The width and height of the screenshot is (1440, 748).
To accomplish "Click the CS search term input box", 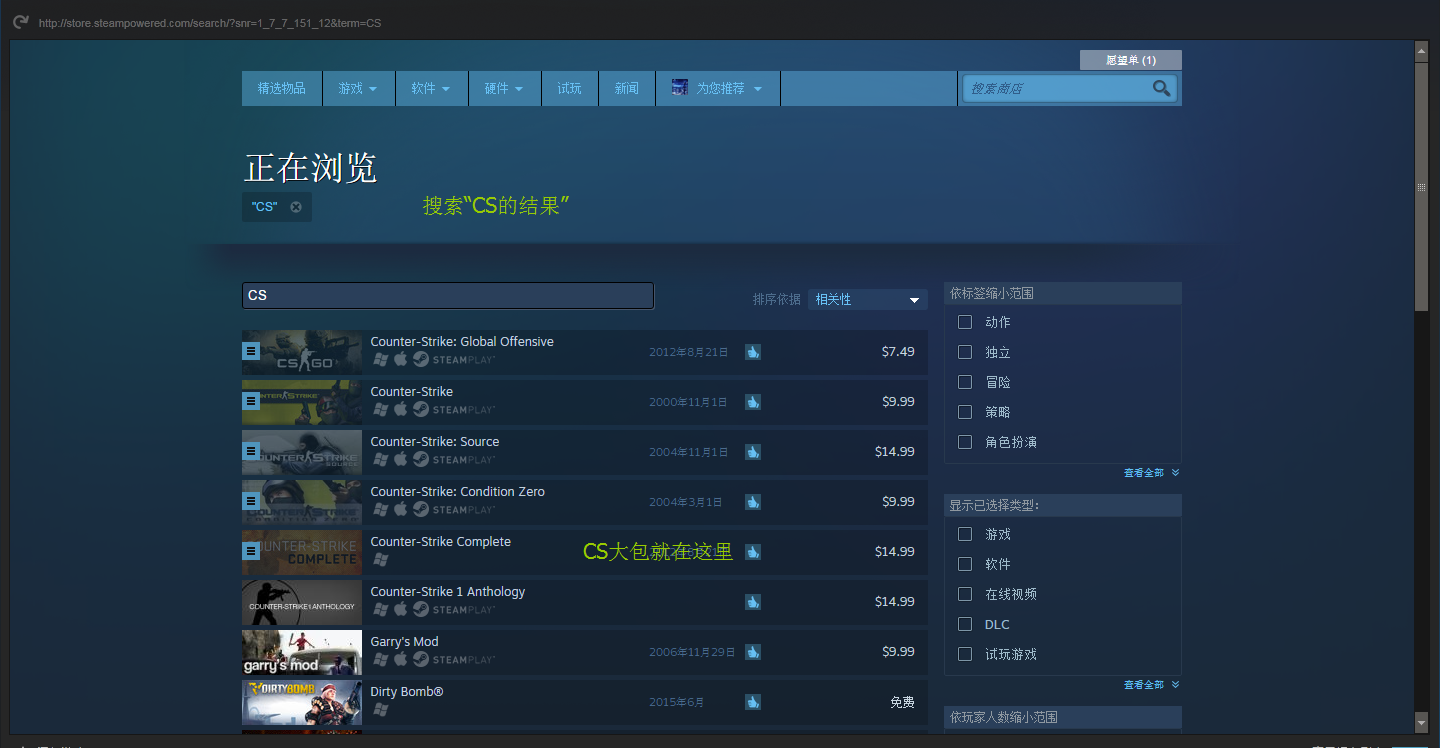I will point(448,295).
